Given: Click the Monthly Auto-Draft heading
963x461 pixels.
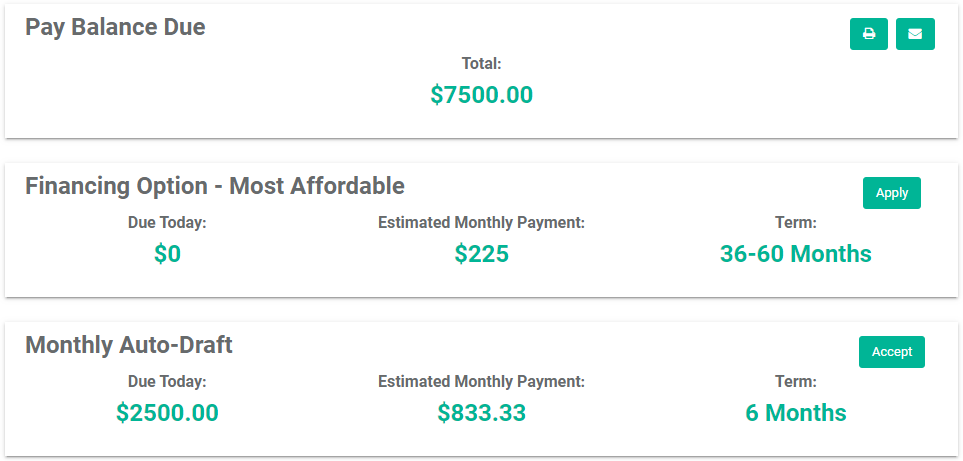Looking at the screenshot, I should coord(129,345).
